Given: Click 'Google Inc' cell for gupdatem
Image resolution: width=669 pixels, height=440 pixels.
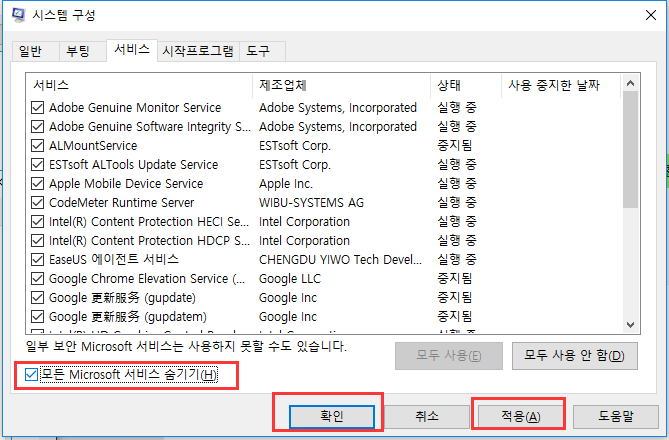Looking at the screenshot, I should 288,317.
